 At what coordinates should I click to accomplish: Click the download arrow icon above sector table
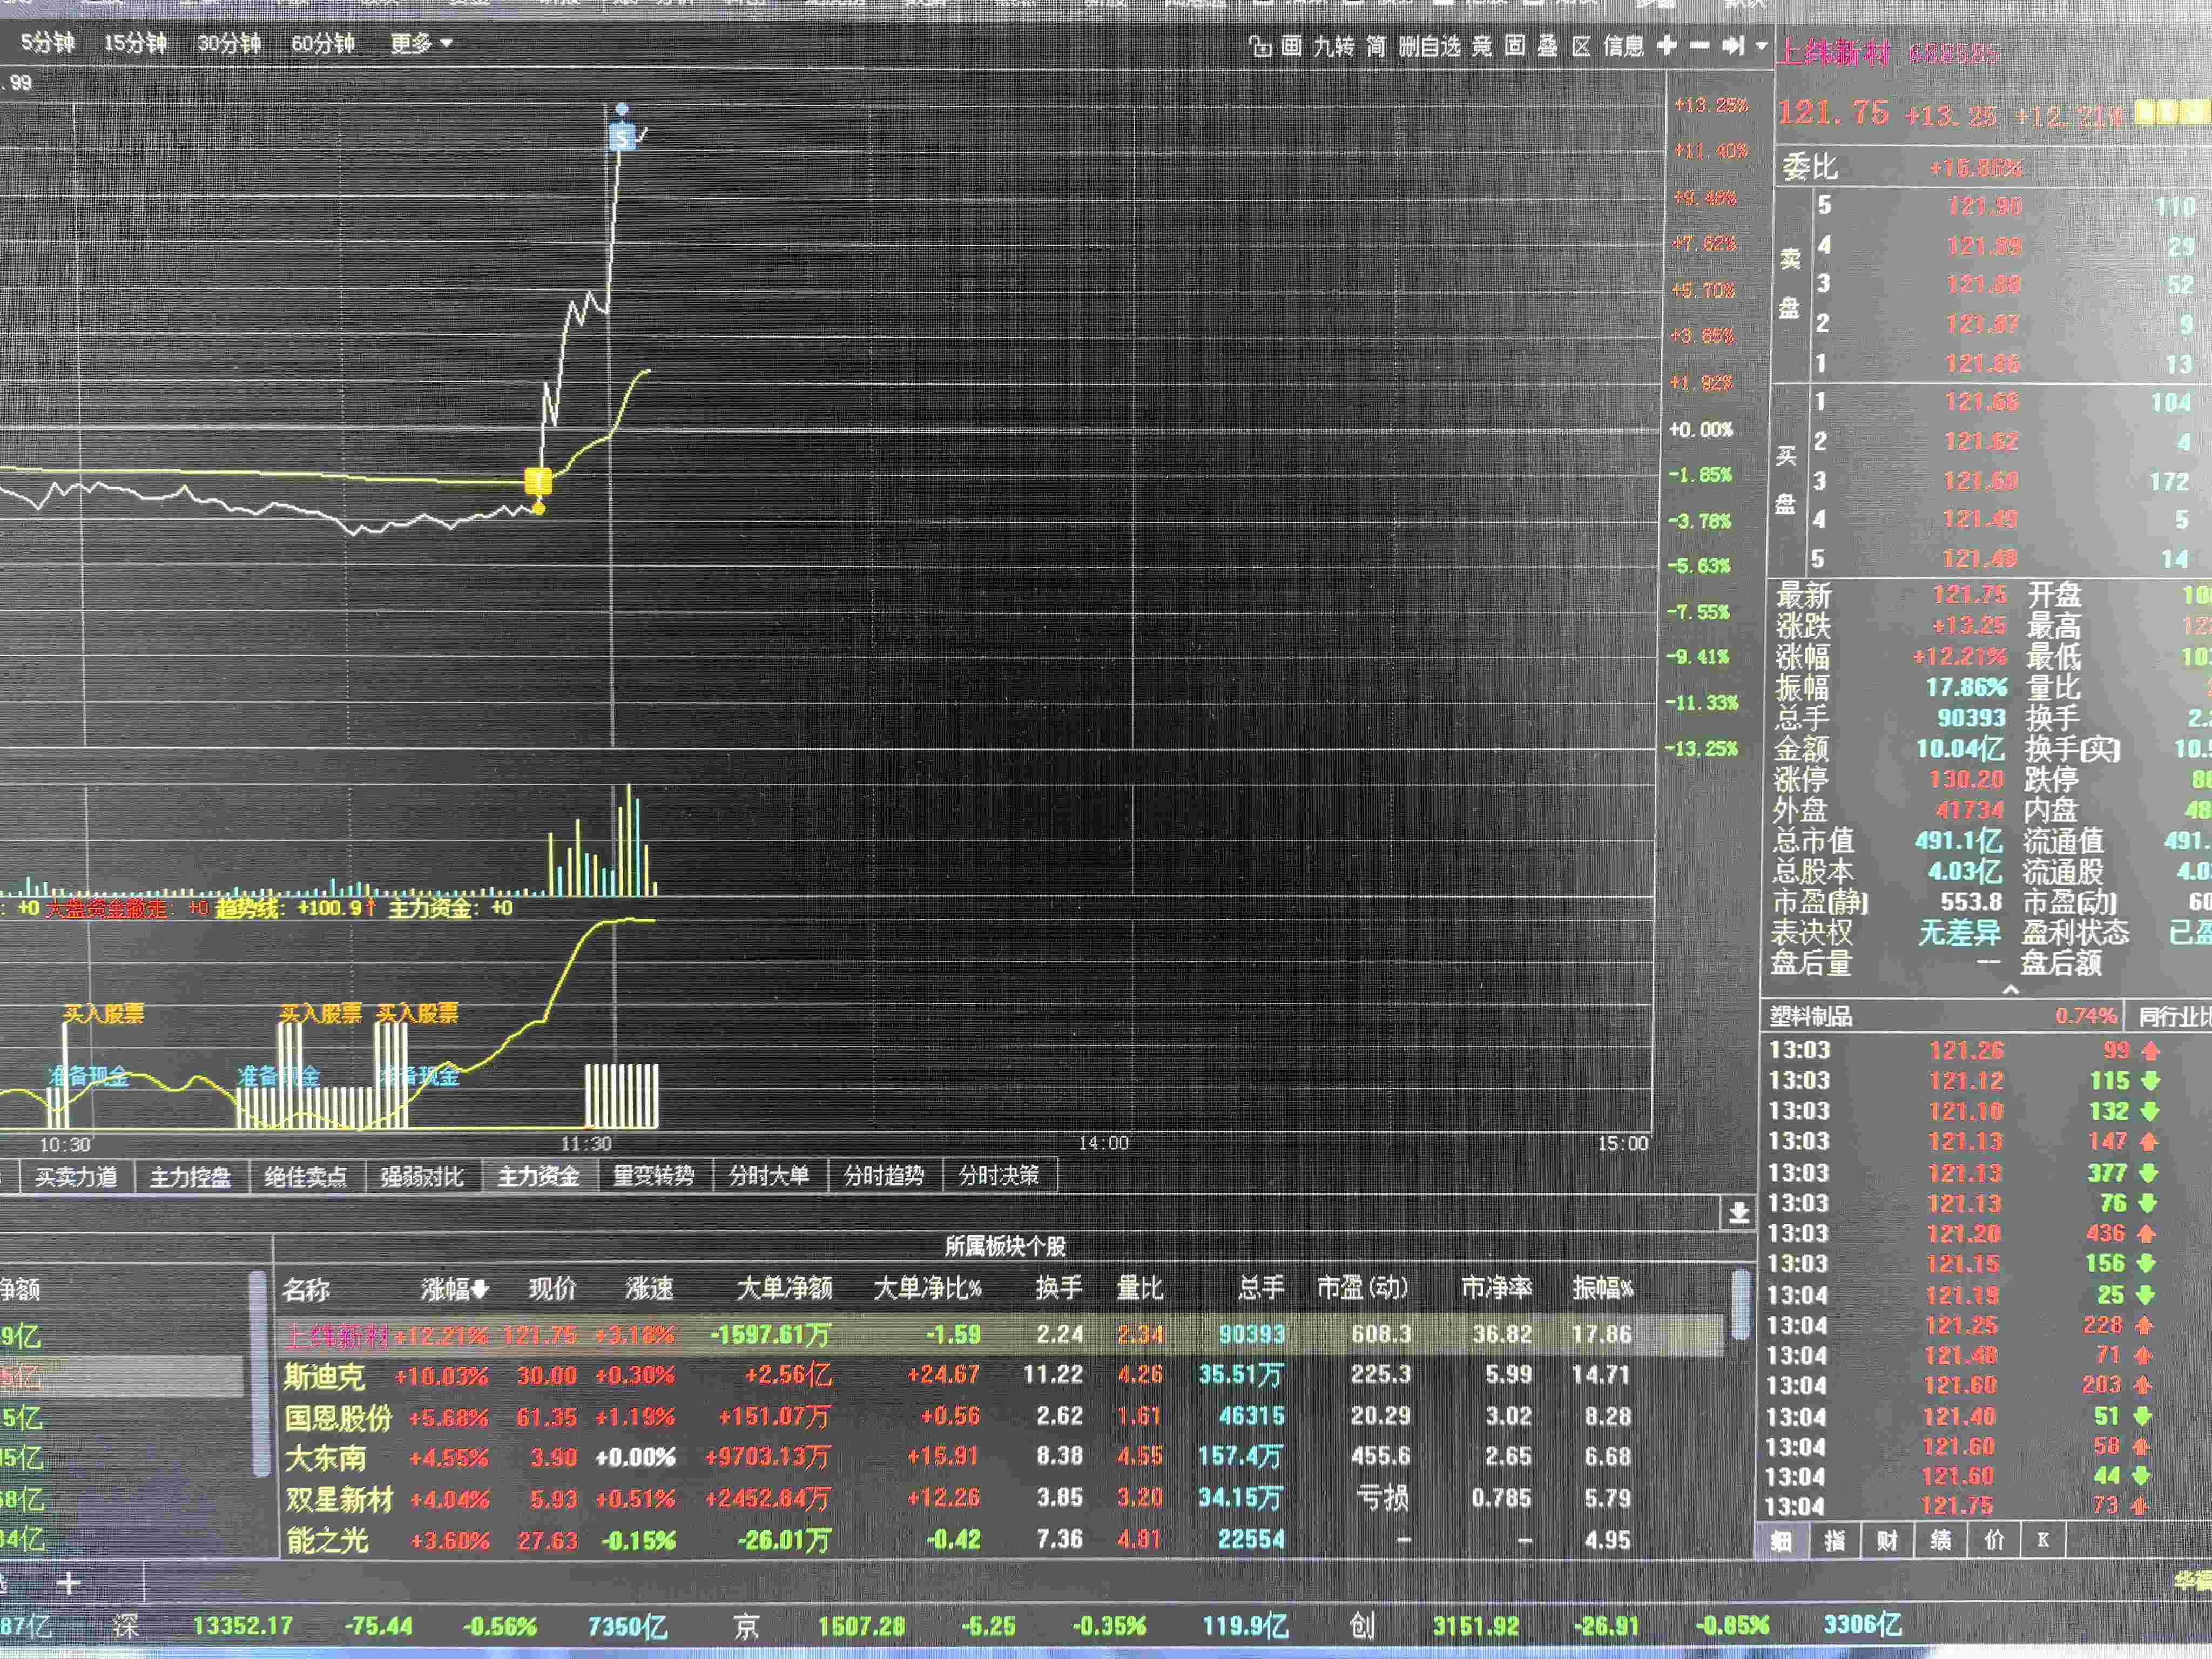tap(1739, 1213)
